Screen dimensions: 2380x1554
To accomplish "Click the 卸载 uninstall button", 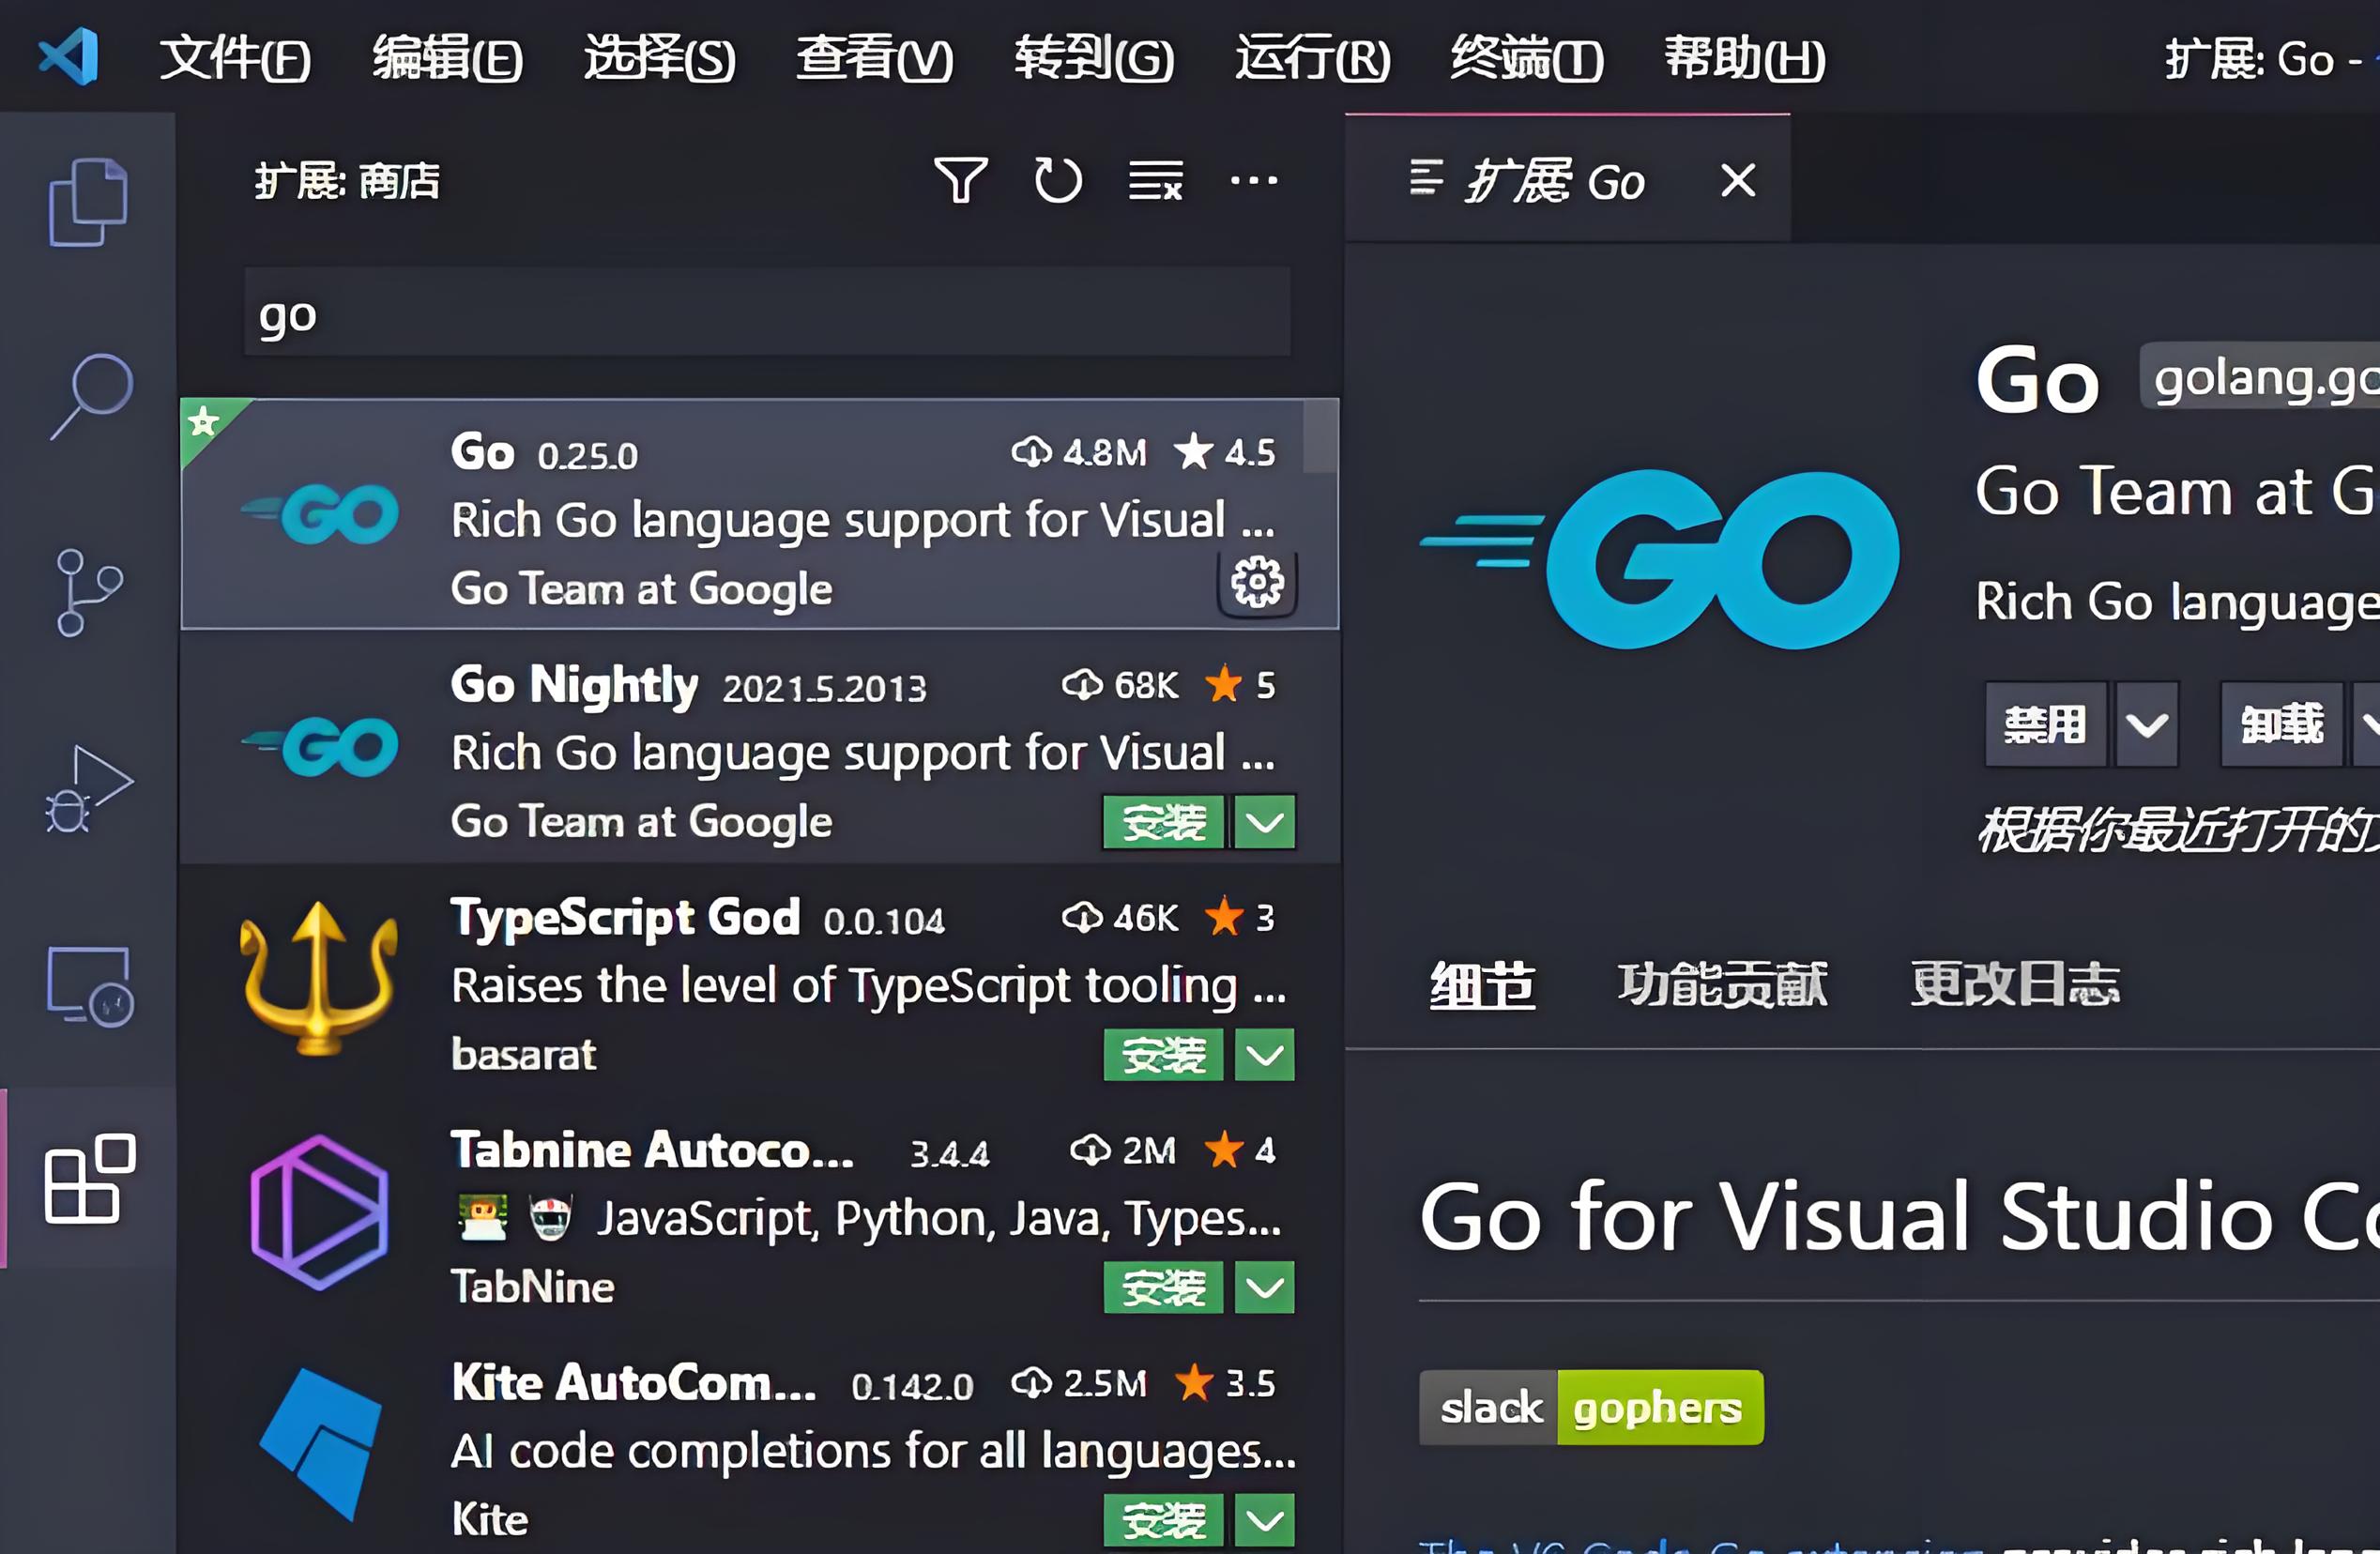I will coord(2282,724).
